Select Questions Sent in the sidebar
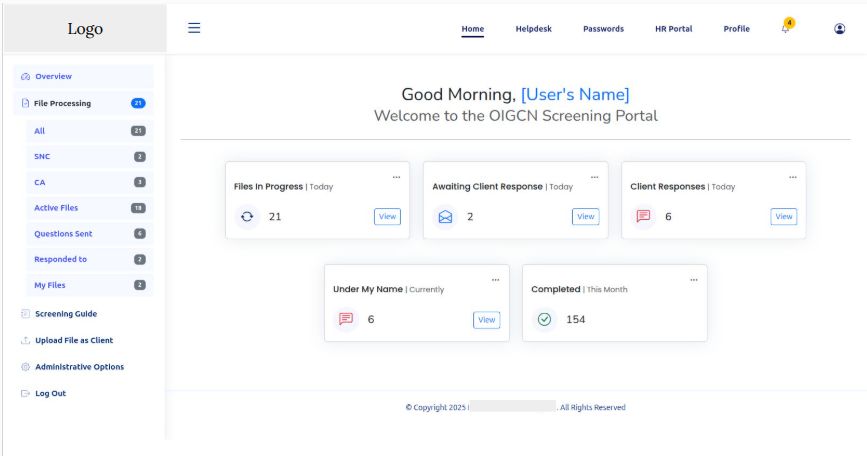 point(62,233)
